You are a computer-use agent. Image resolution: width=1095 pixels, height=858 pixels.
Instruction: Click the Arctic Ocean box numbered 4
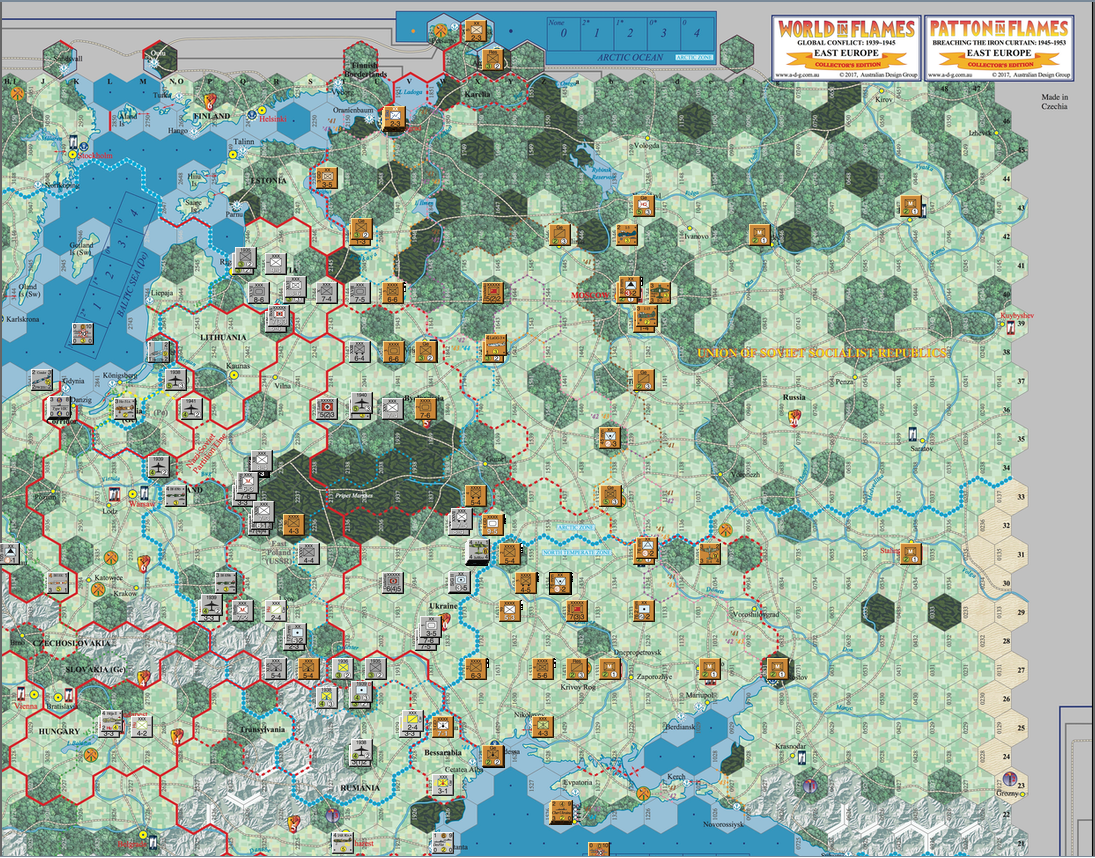click(x=696, y=34)
